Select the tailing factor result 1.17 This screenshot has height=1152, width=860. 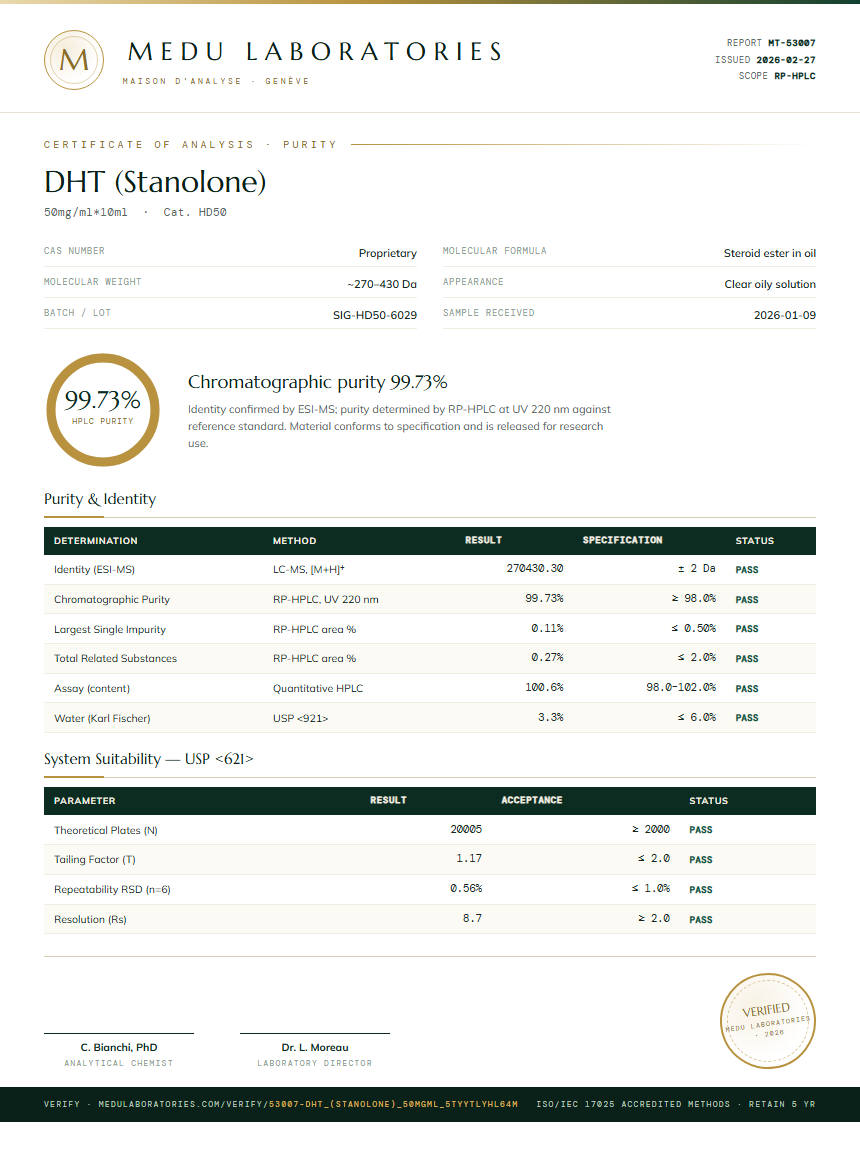[x=469, y=859]
